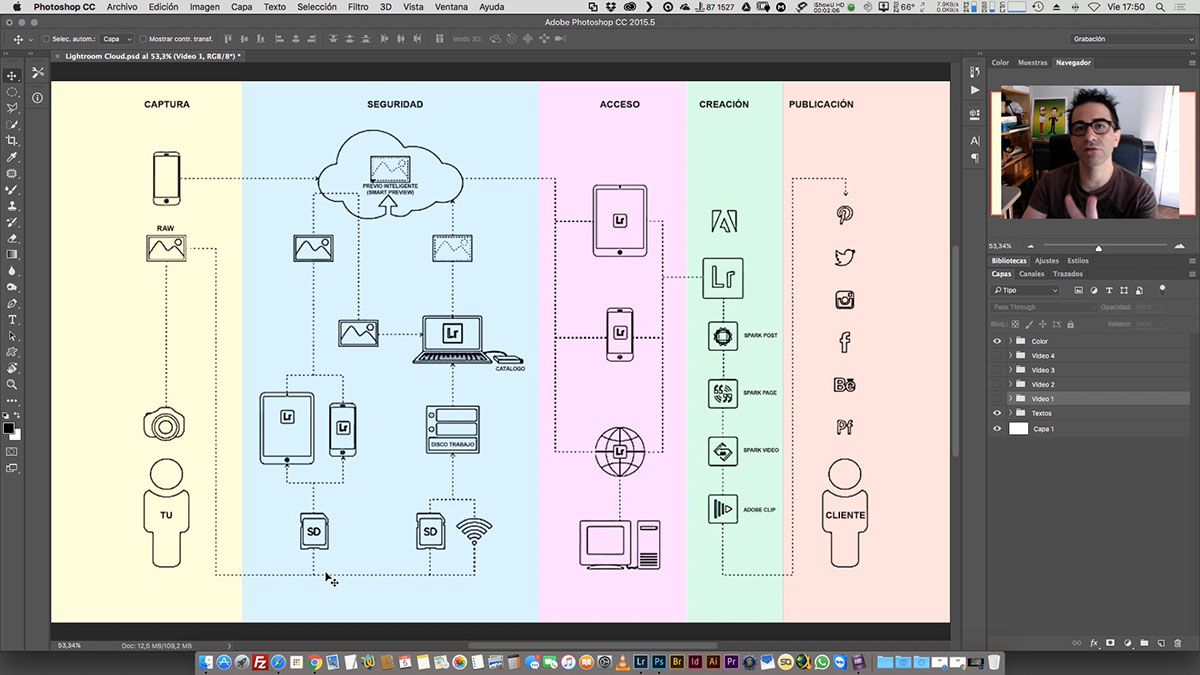
Task: Open the Tipo layer filter dropdown
Action: click(x=1026, y=290)
